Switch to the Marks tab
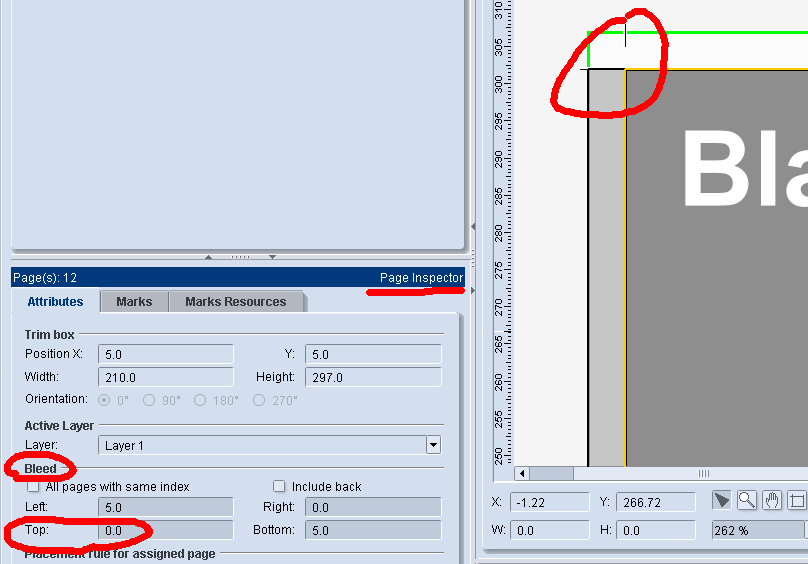 (x=134, y=302)
